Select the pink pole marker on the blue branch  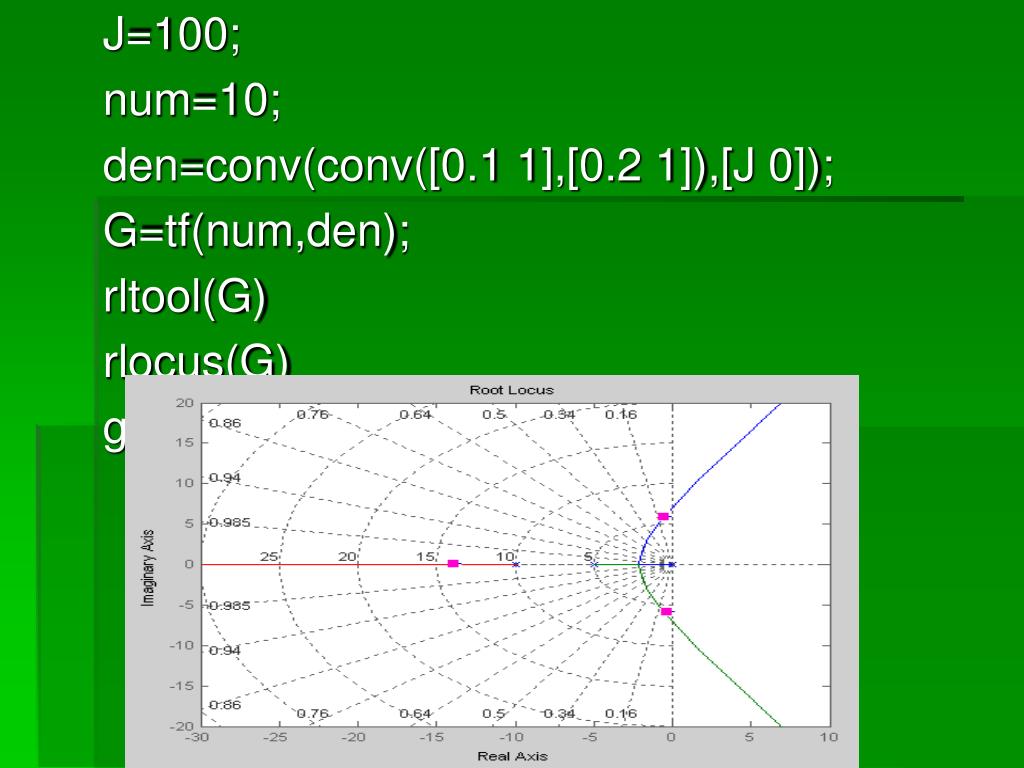click(663, 517)
